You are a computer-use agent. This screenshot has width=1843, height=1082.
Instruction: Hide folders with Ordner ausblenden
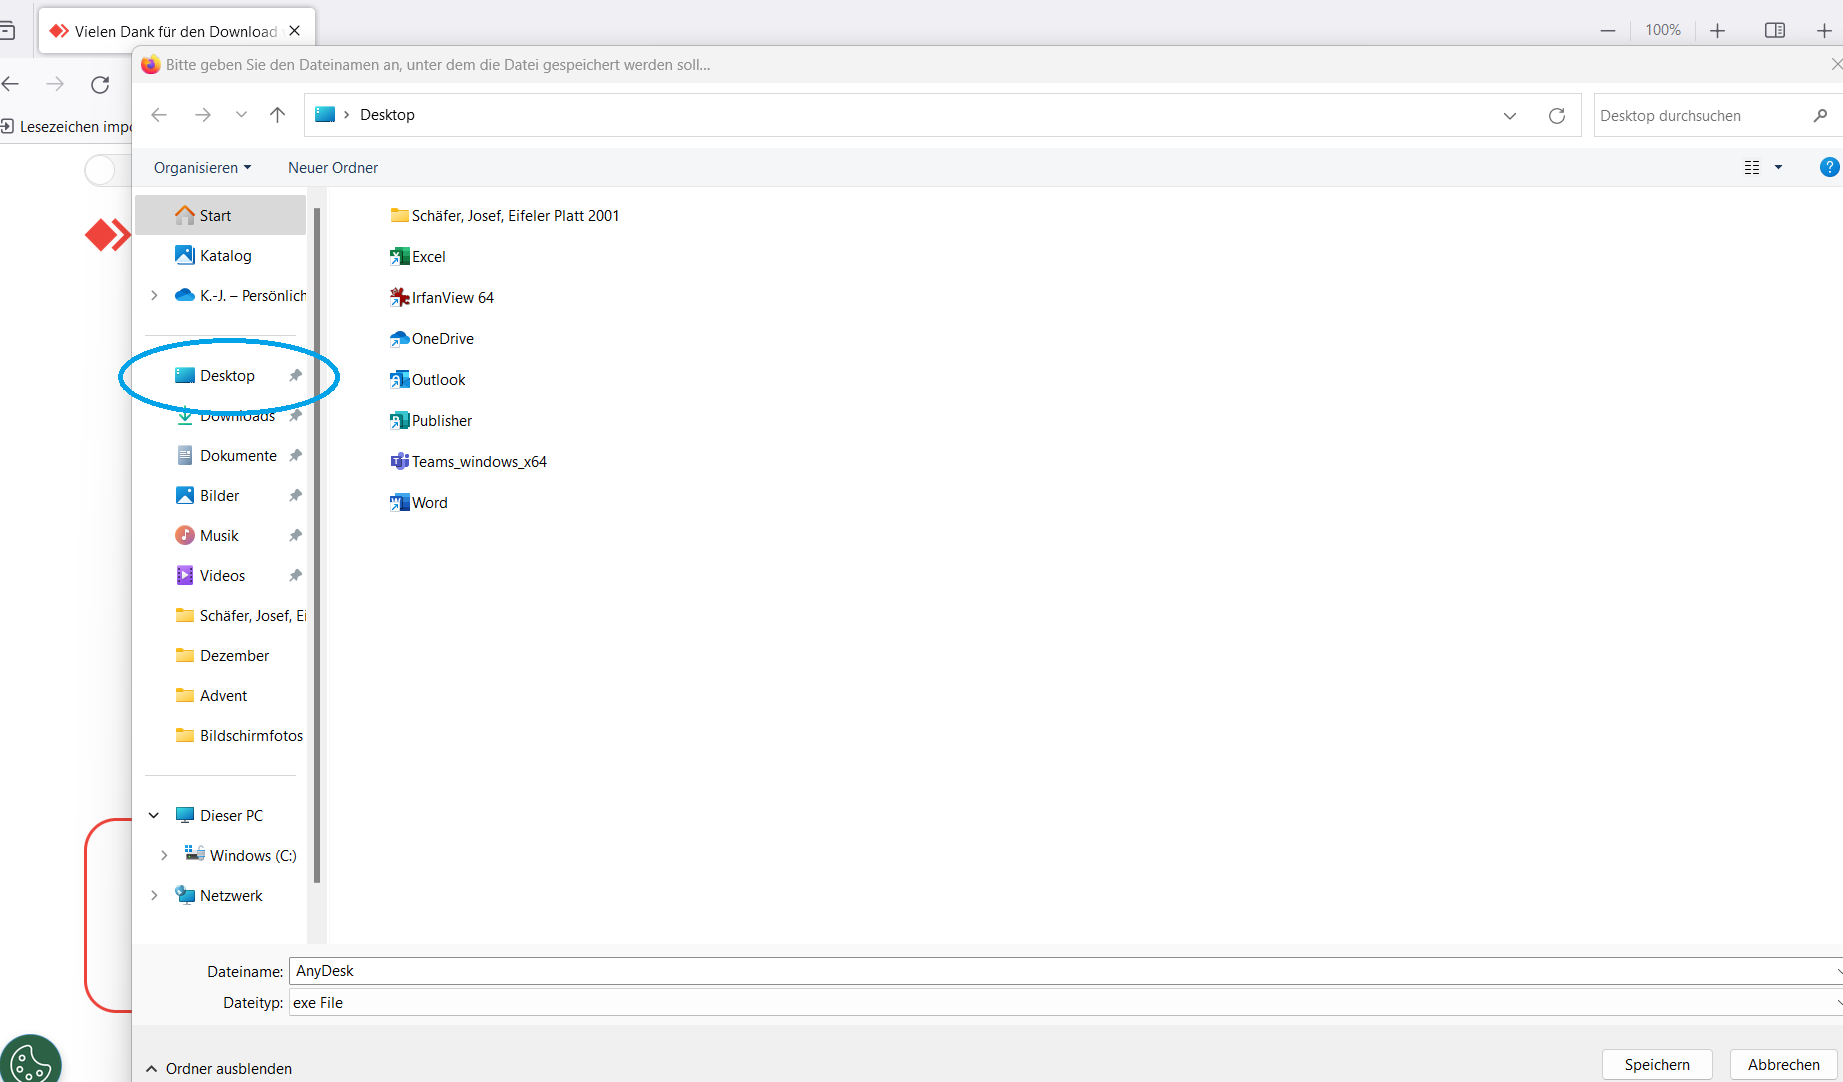click(x=219, y=1069)
